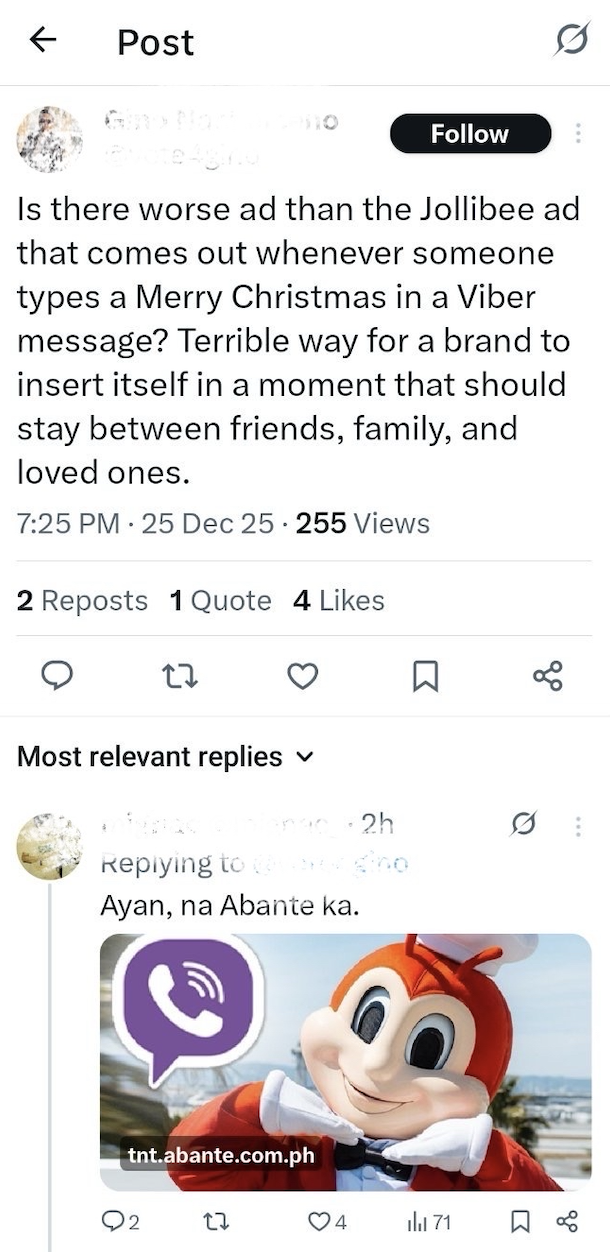Open the tnt.abante.com.ph link card
The image size is (610, 1252).
coord(345,1062)
